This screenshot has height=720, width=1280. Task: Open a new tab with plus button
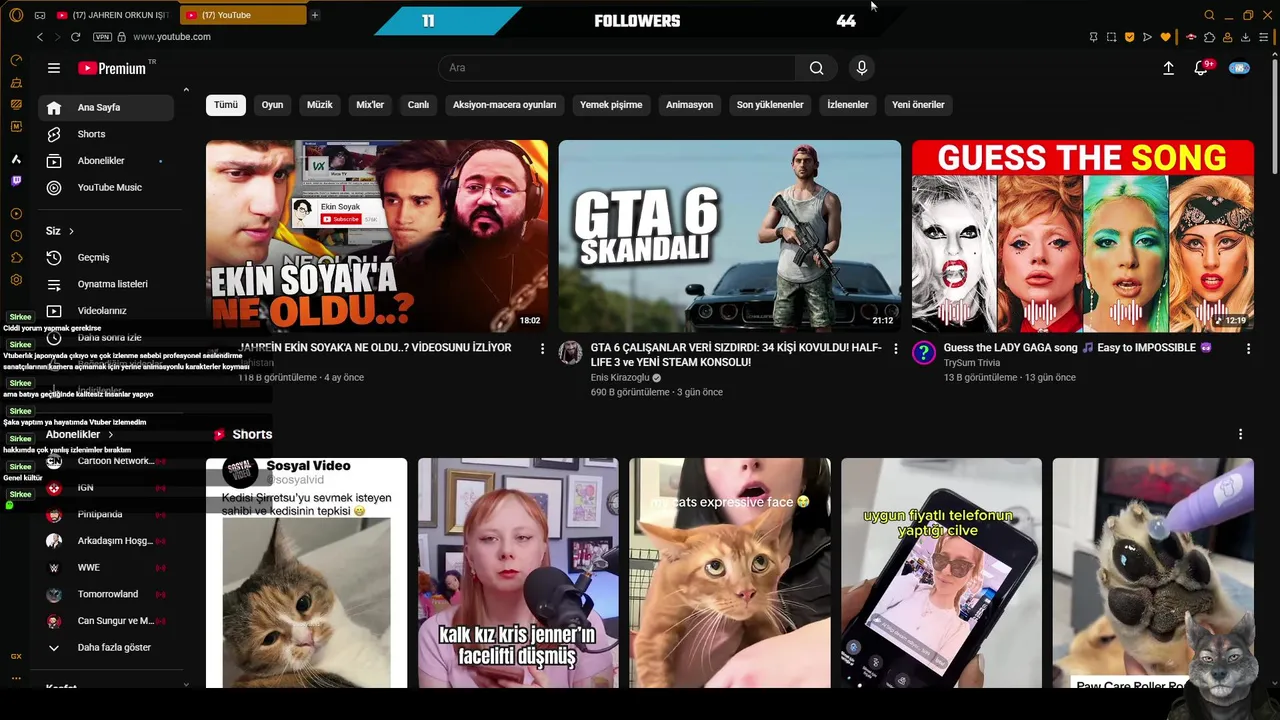coord(314,15)
